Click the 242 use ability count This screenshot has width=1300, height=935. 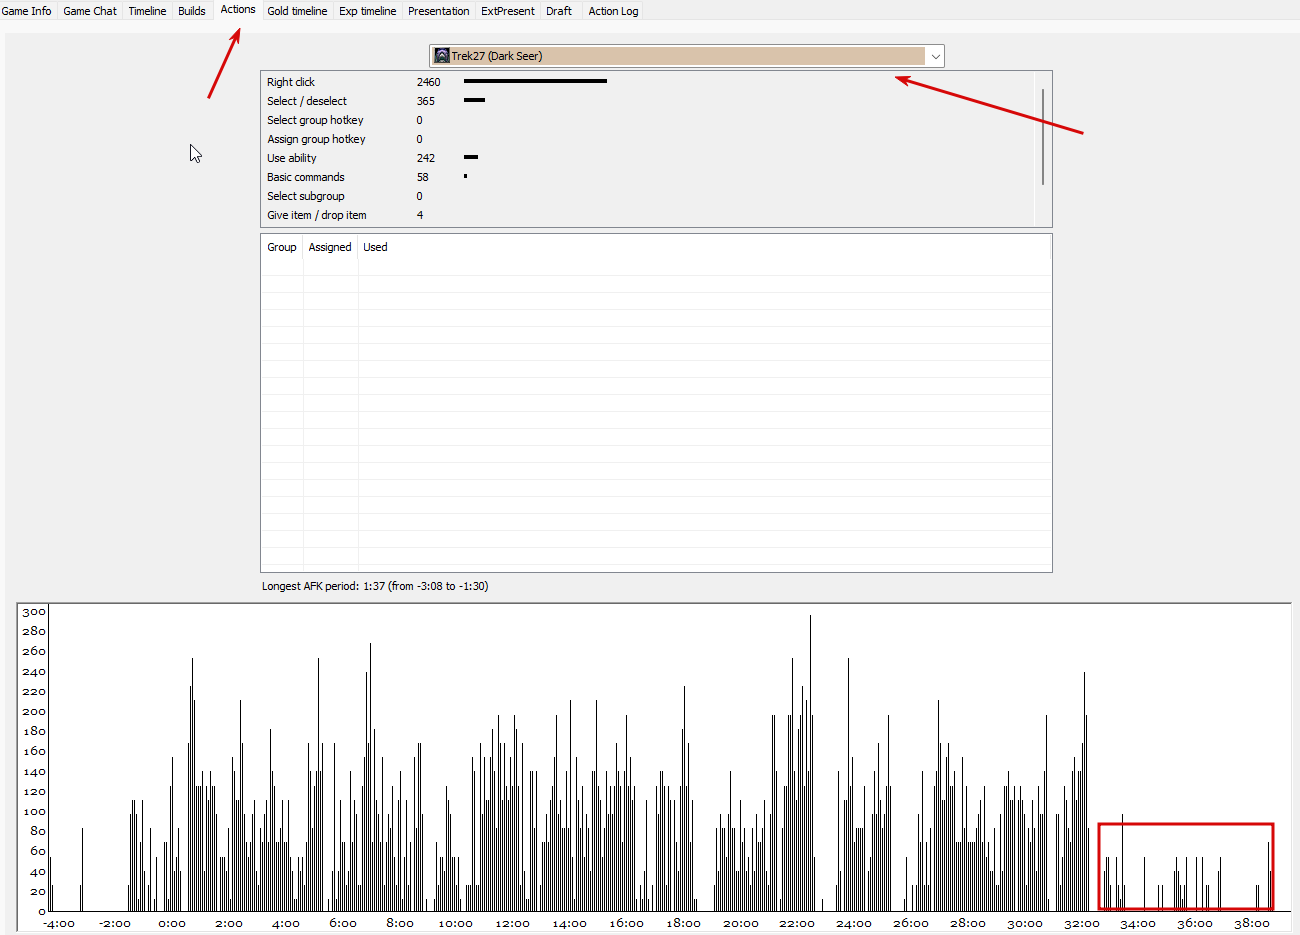pyautogui.click(x=426, y=158)
